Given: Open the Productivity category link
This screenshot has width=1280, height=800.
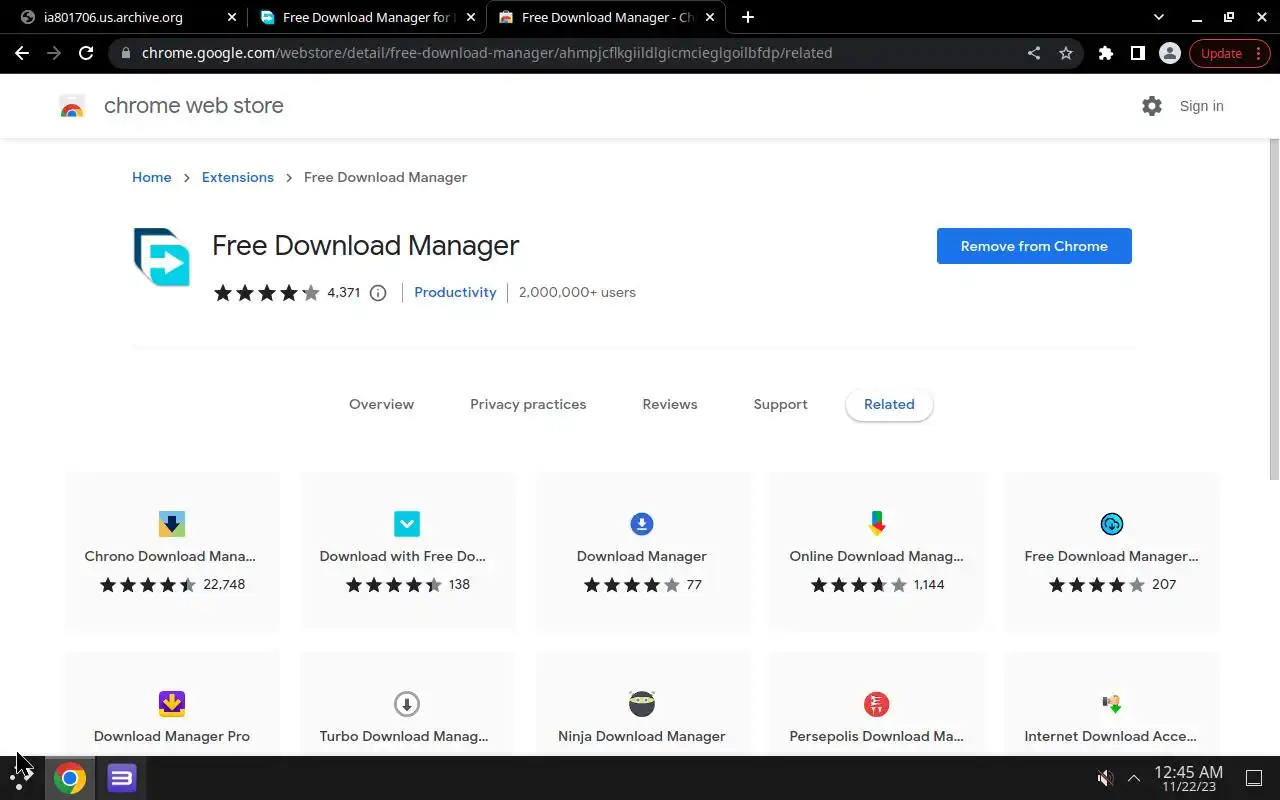Looking at the screenshot, I should click(455, 293).
